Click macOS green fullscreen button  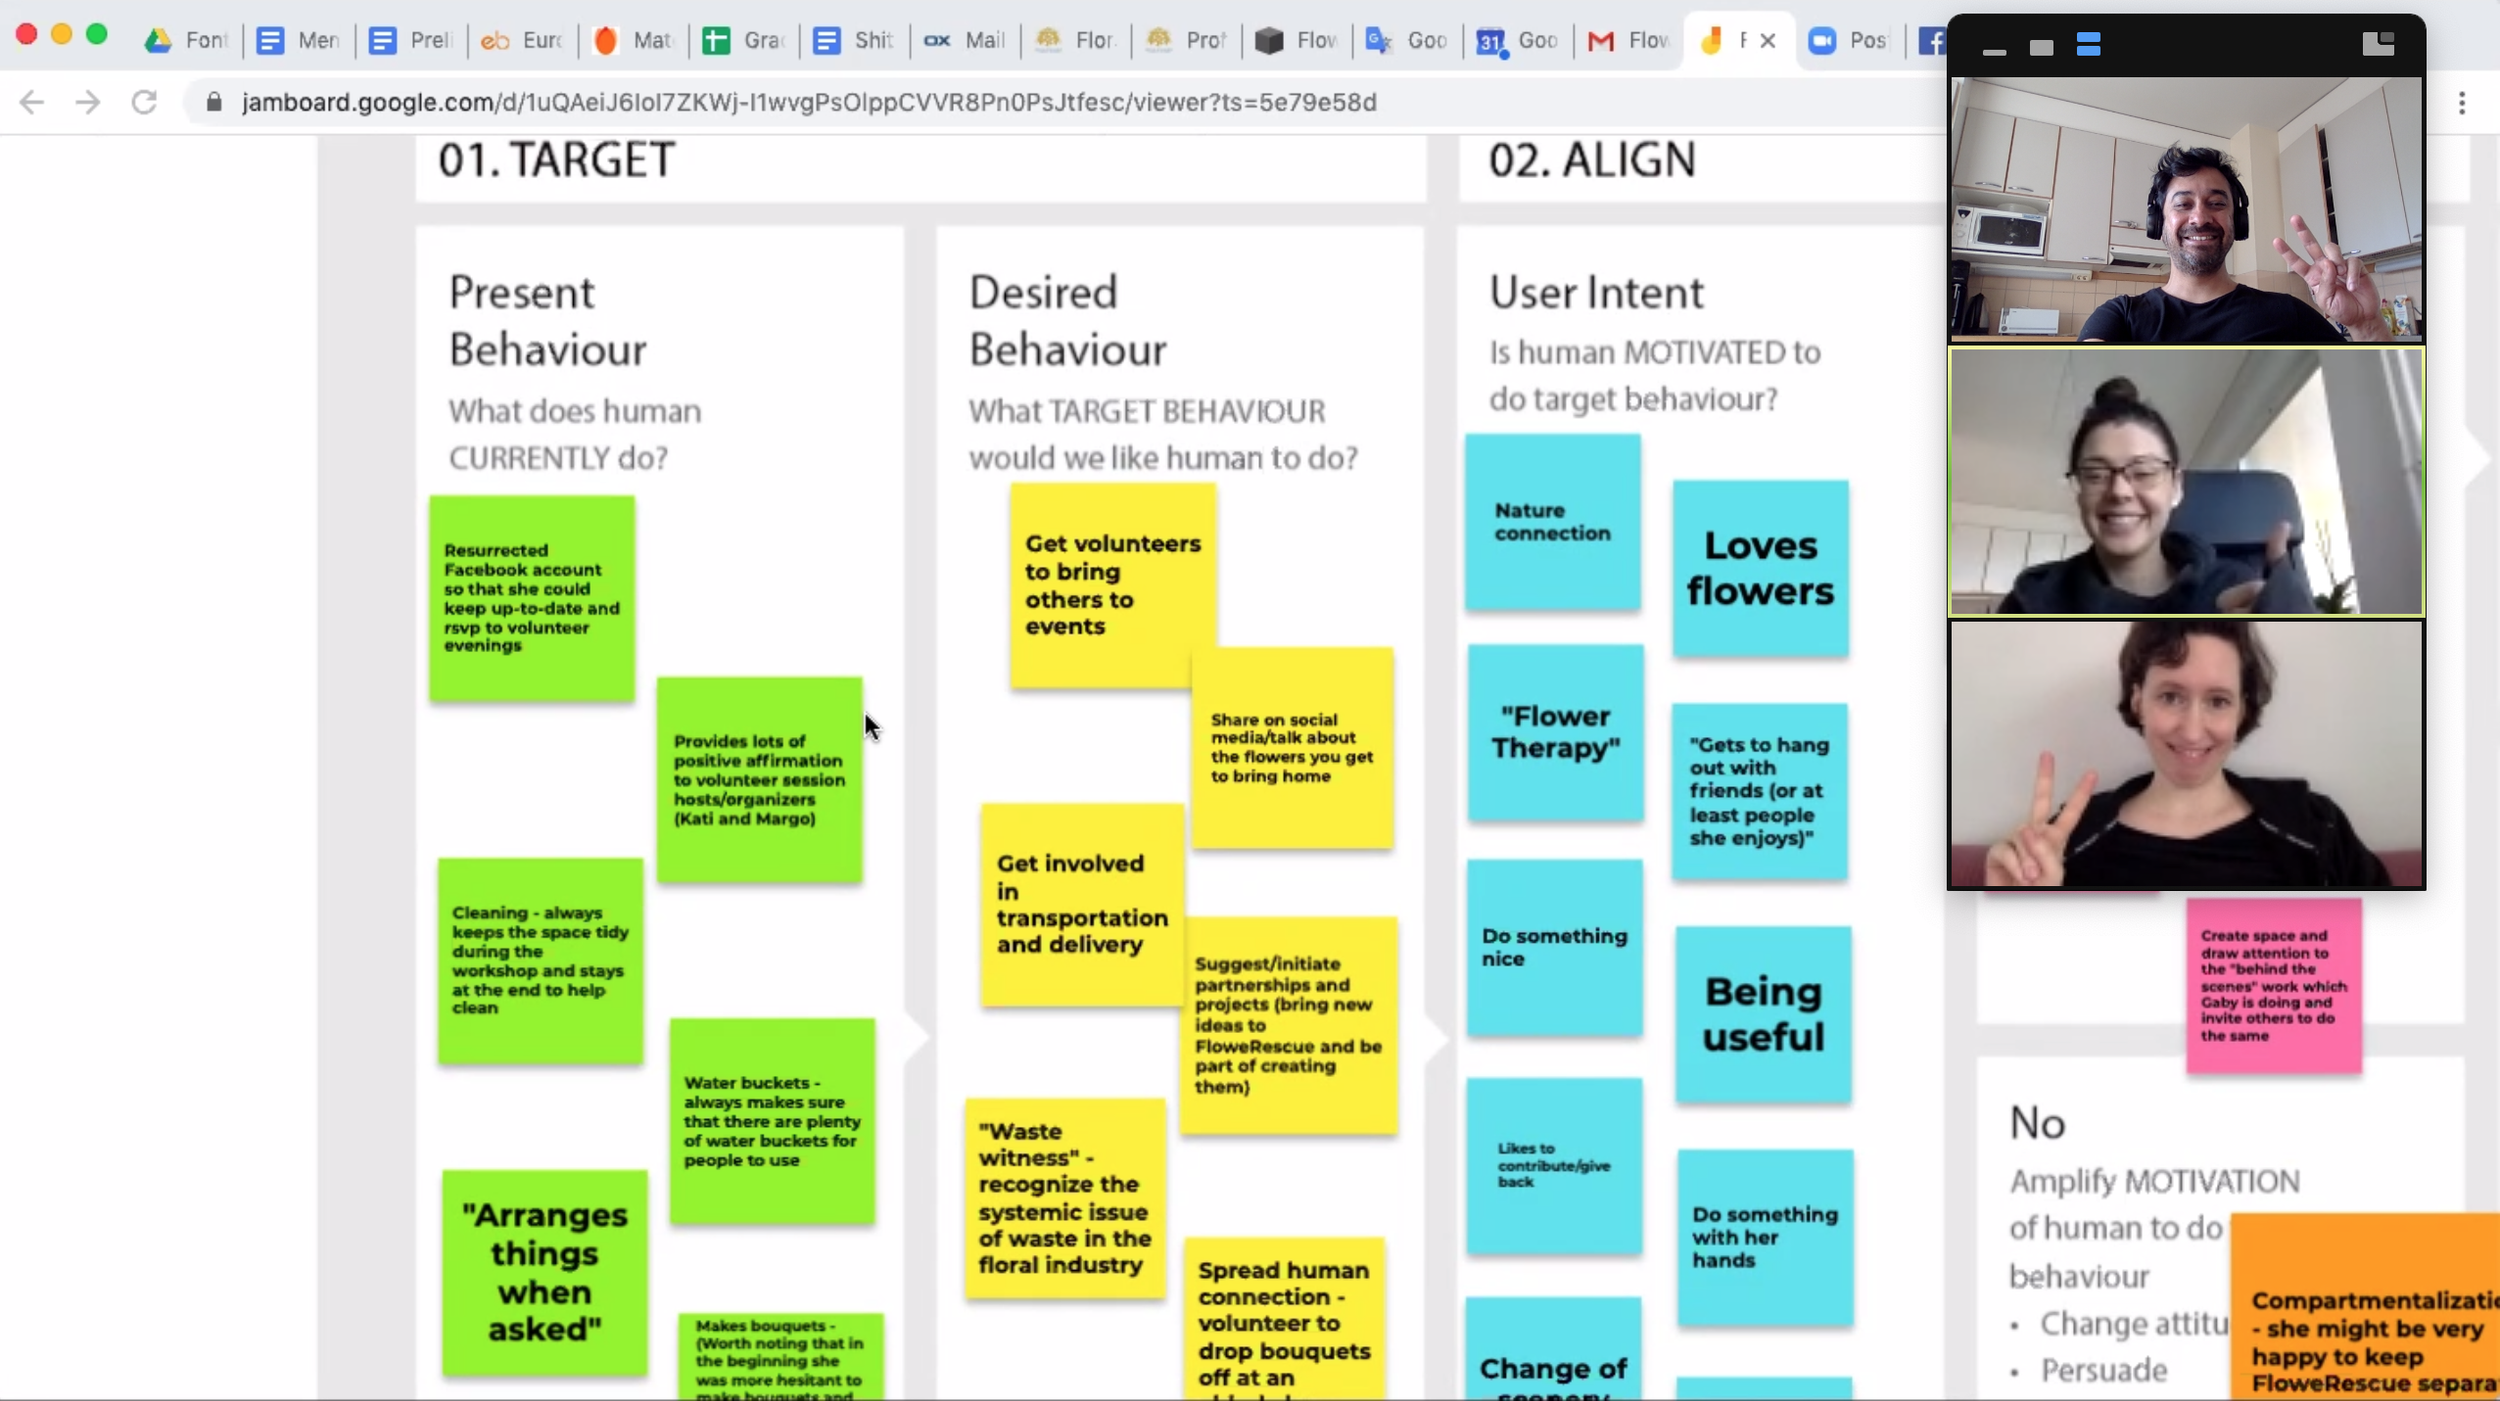coord(96,35)
